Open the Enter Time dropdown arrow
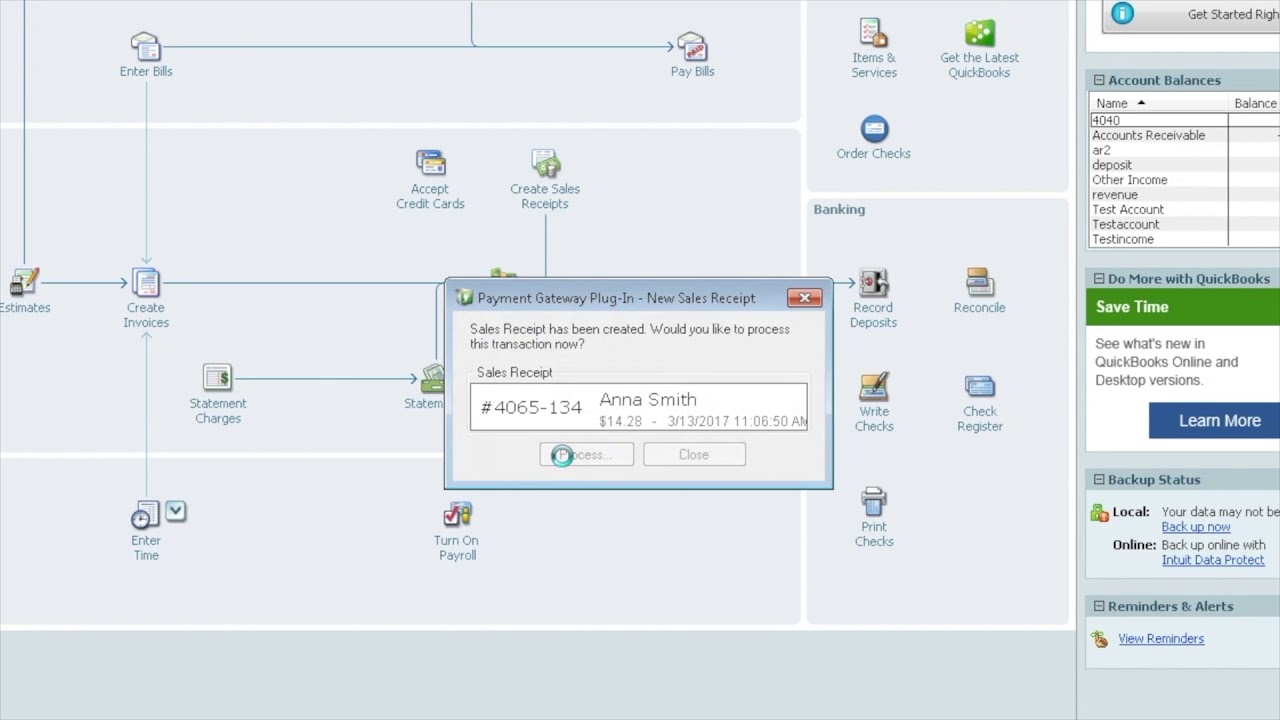This screenshot has height=720, width=1280. [175, 511]
